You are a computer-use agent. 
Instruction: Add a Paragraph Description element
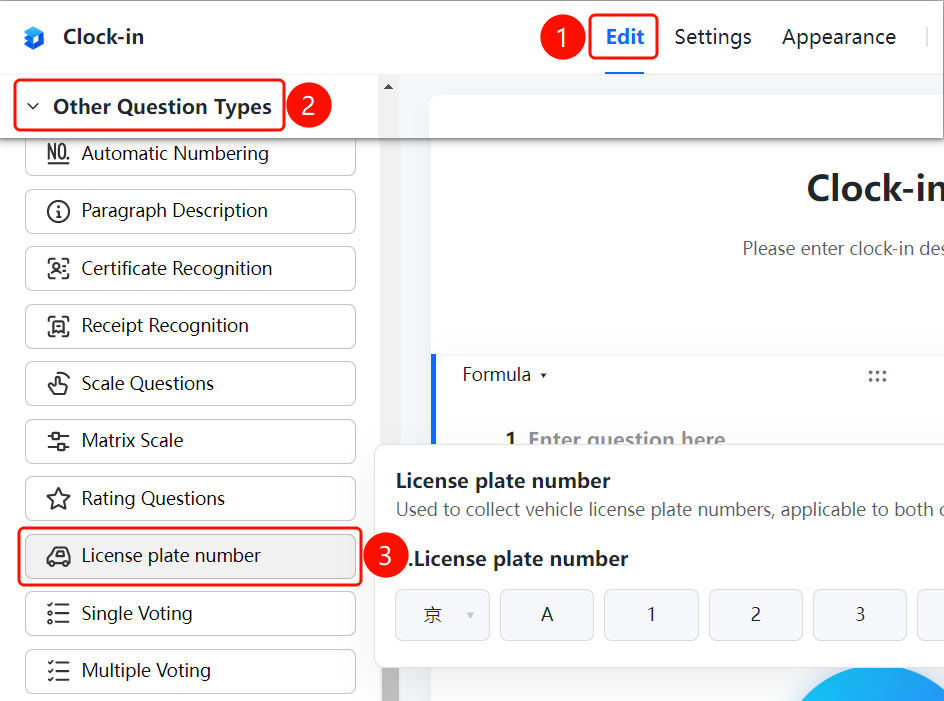[190, 211]
